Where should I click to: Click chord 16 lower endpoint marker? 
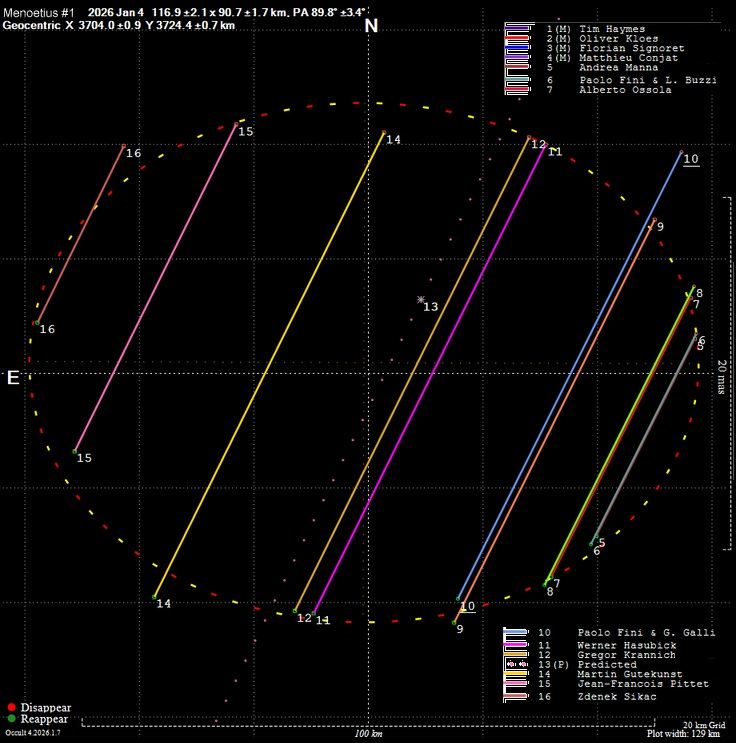(x=36, y=323)
